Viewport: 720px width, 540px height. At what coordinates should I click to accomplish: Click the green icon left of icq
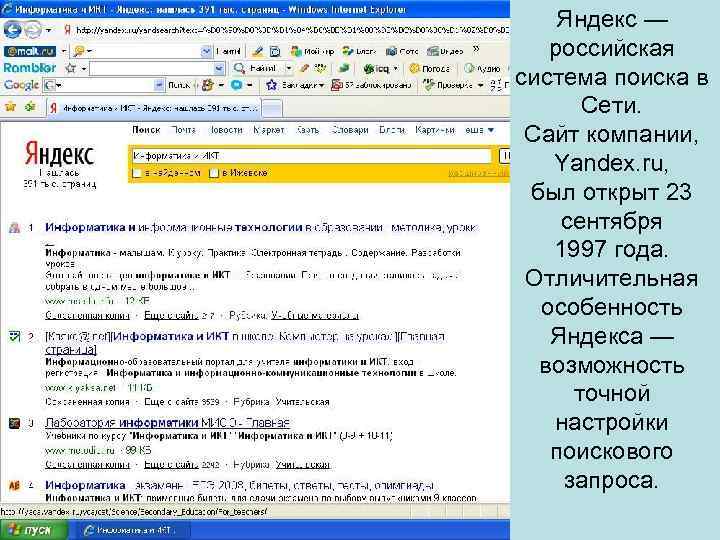(343, 68)
